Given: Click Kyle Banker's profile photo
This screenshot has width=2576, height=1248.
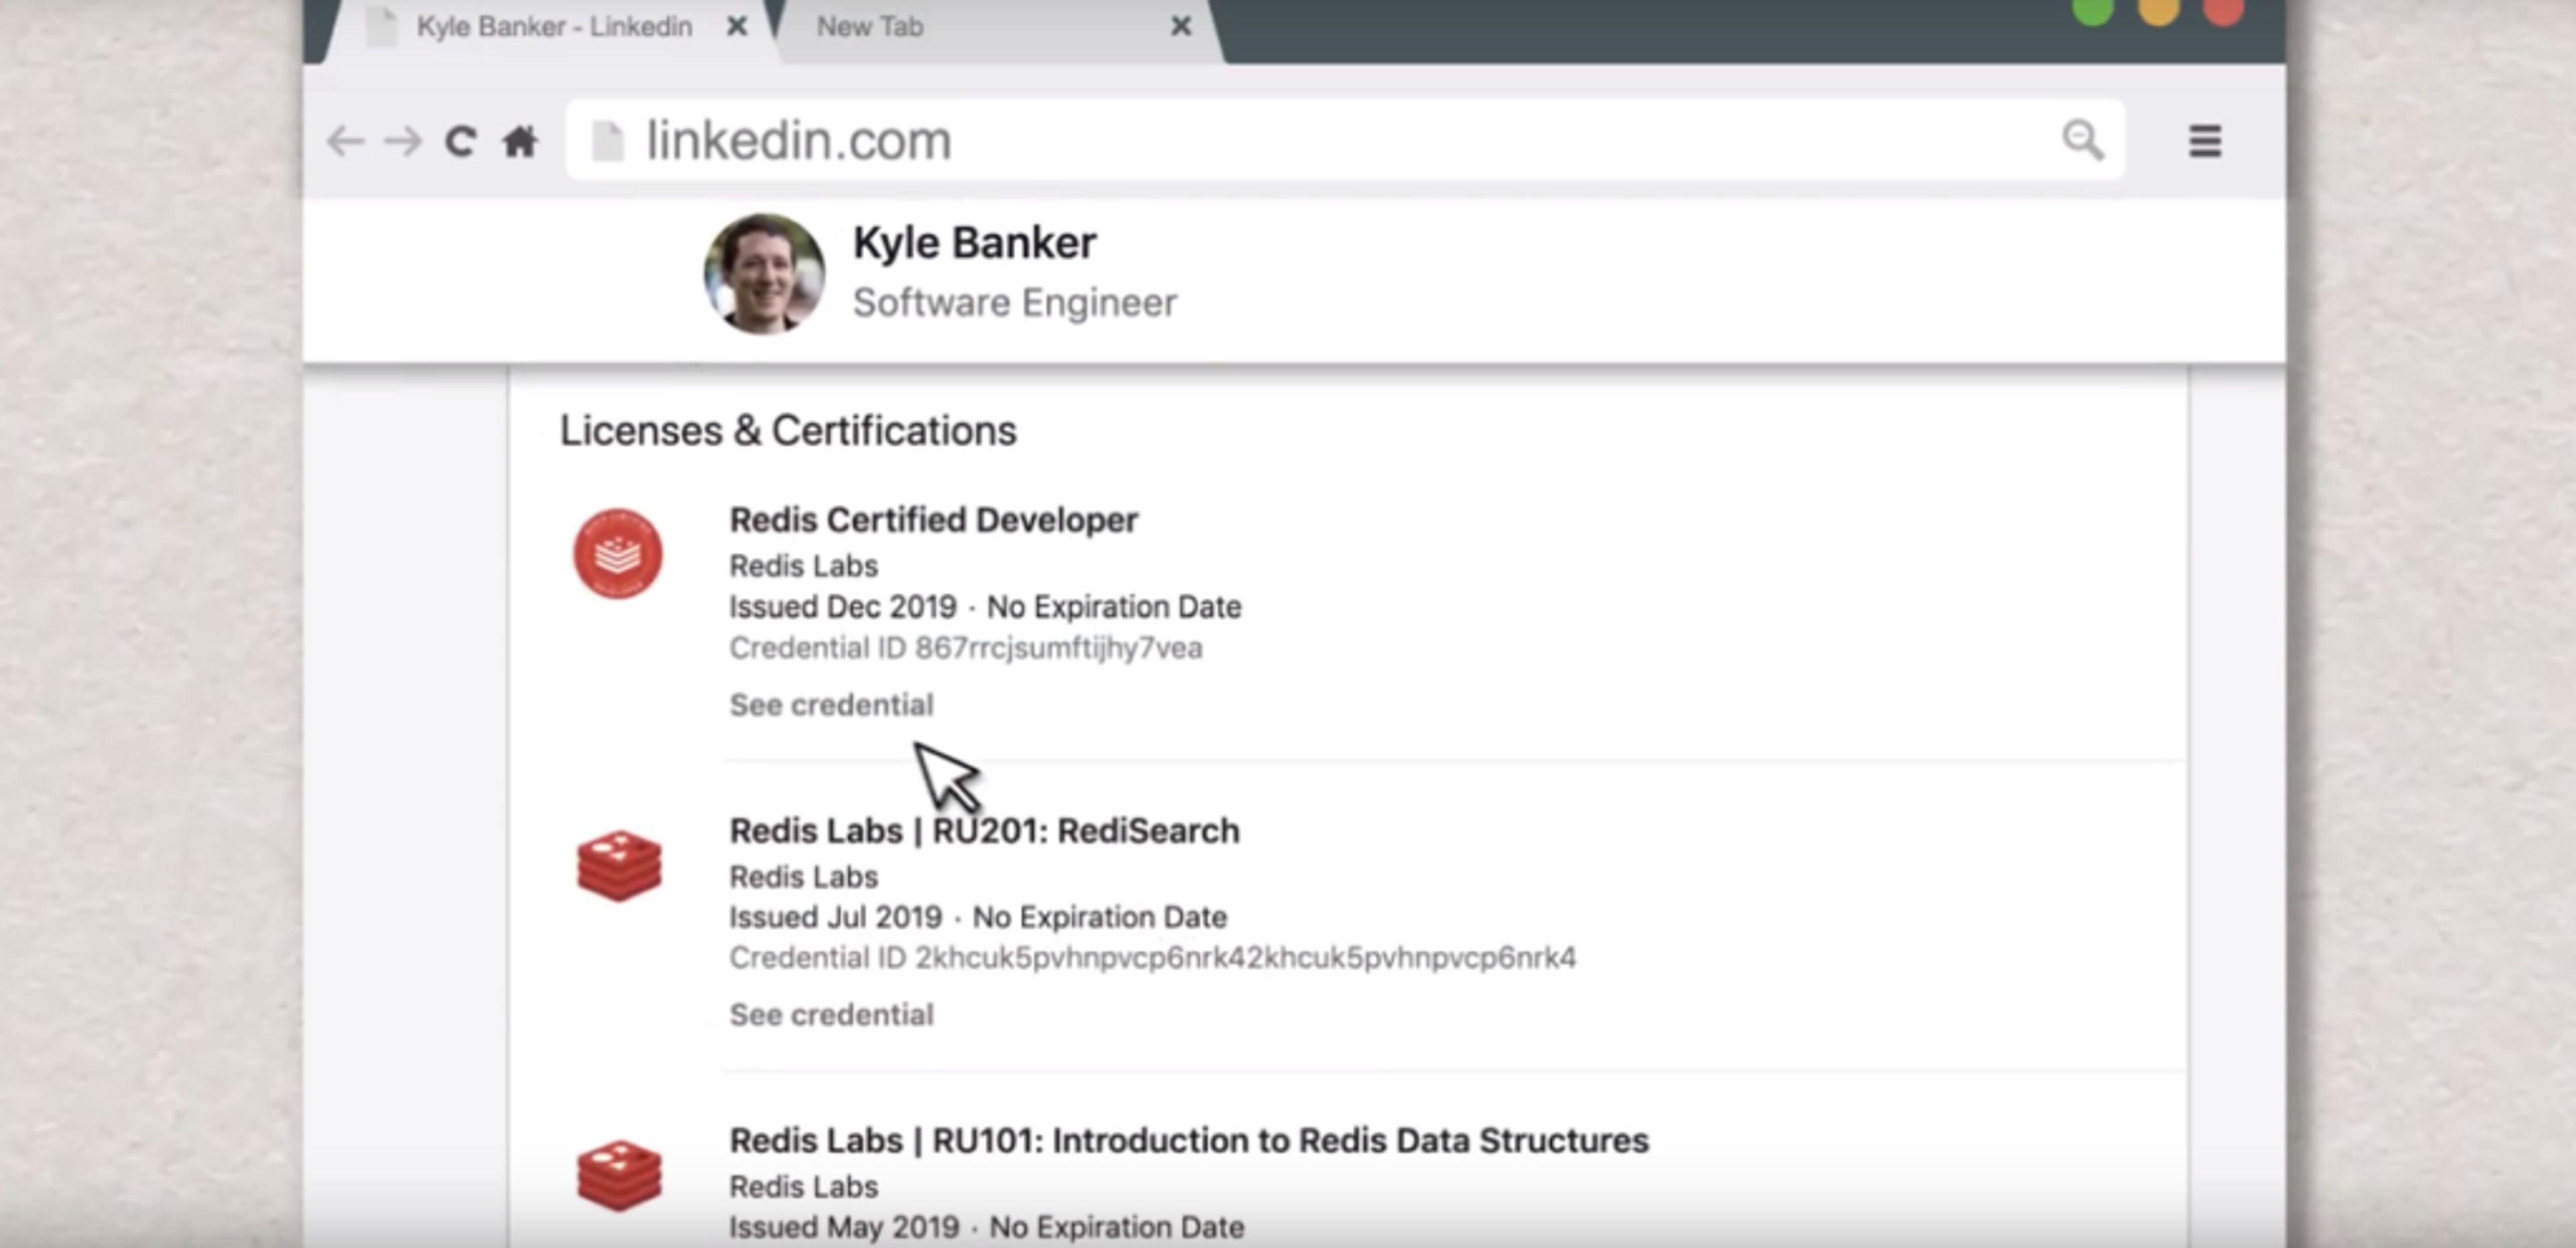Looking at the screenshot, I should pyautogui.click(x=764, y=273).
